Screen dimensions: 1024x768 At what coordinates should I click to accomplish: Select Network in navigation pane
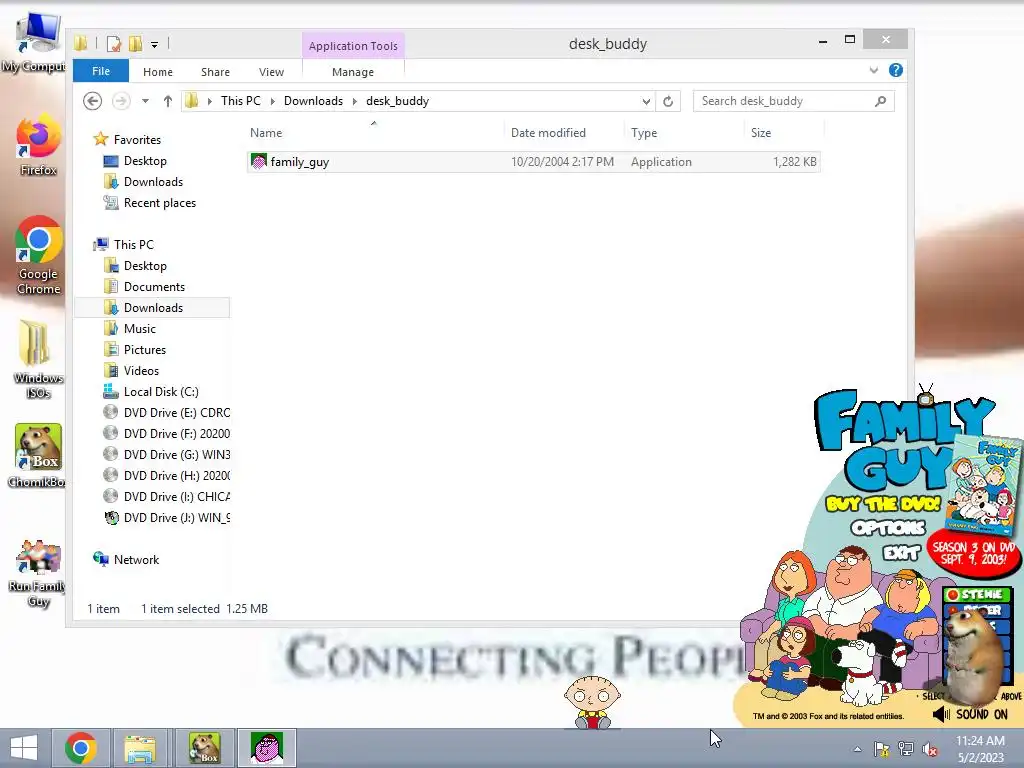126,560
